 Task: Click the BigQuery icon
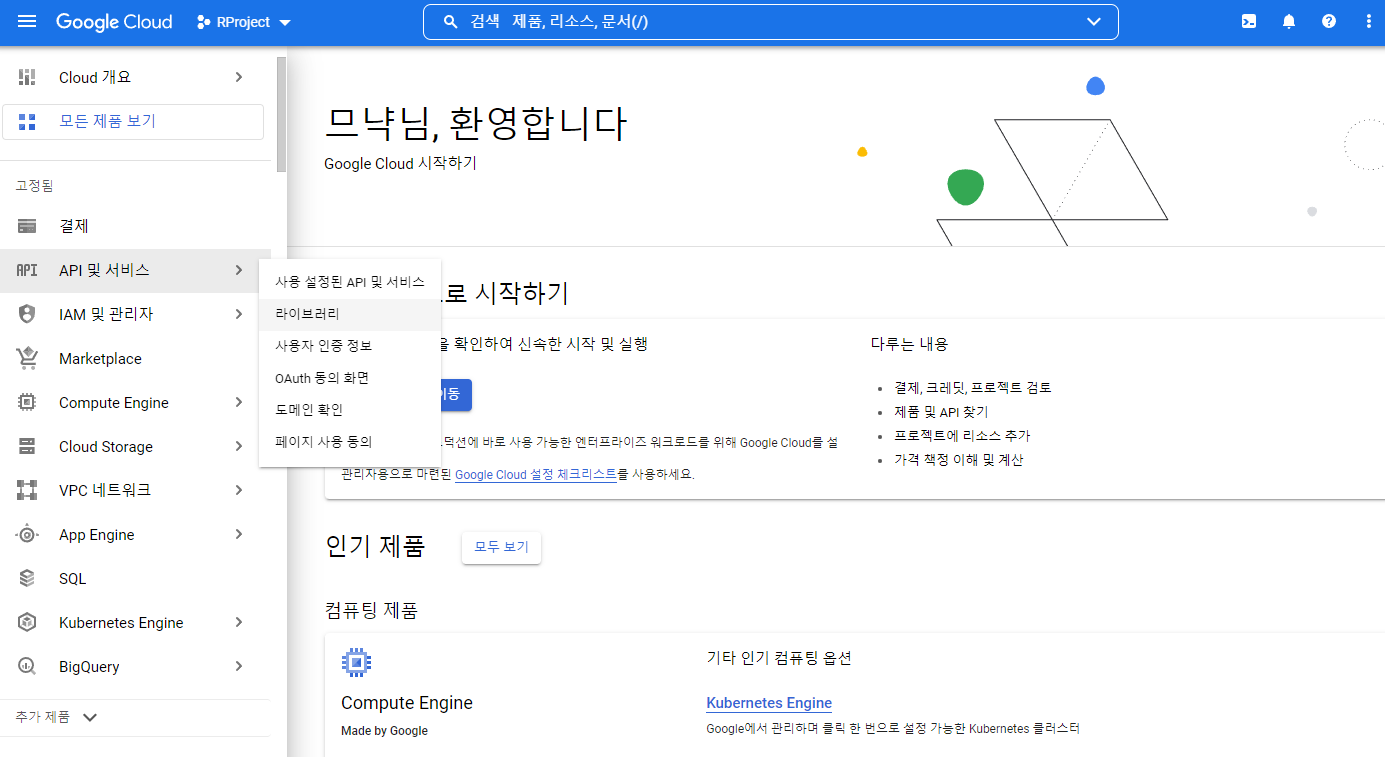pos(27,666)
